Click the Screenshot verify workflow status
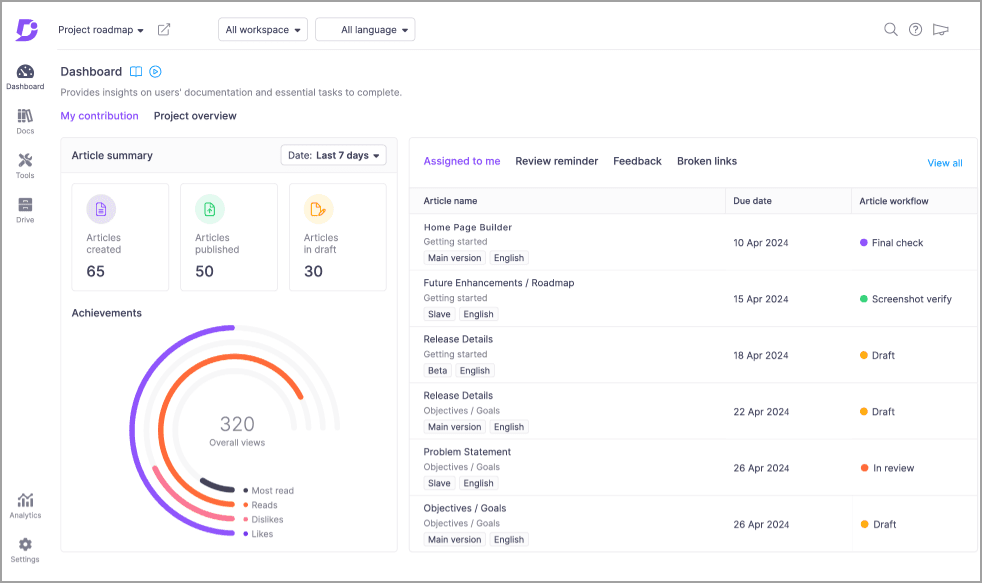Image resolution: width=982 pixels, height=583 pixels. click(x=906, y=299)
